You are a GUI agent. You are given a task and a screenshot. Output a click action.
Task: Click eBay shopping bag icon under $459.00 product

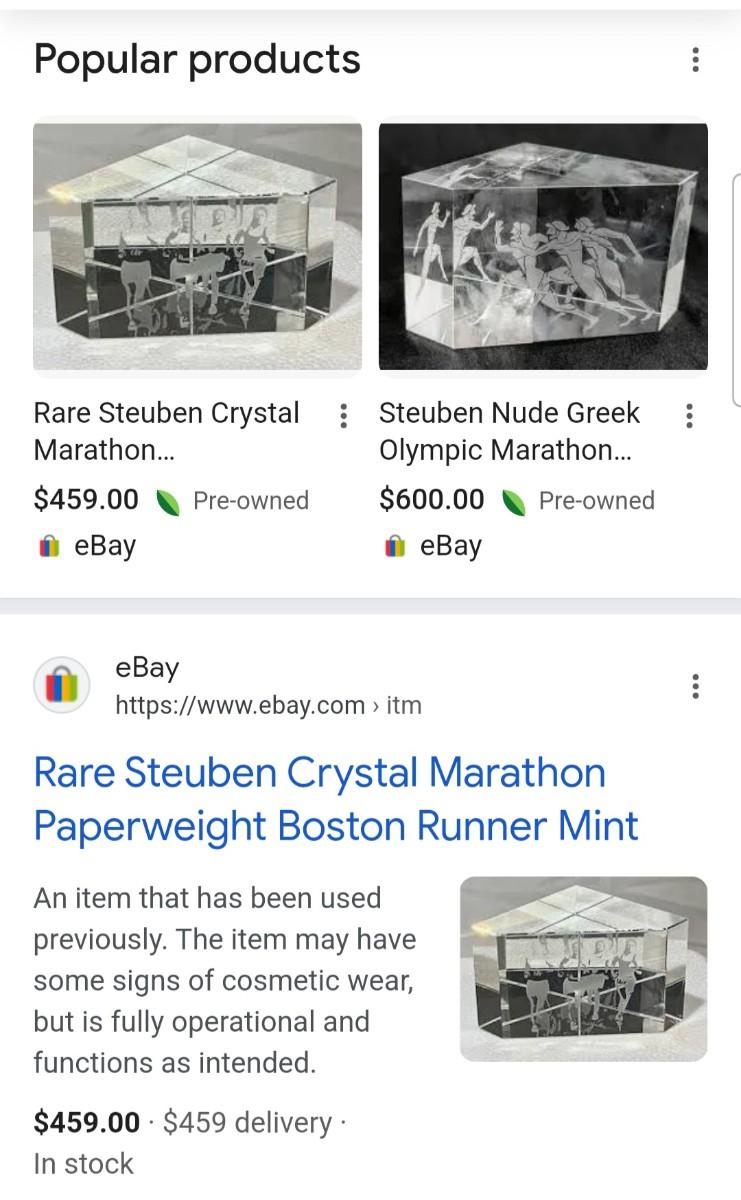coord(47,546)
